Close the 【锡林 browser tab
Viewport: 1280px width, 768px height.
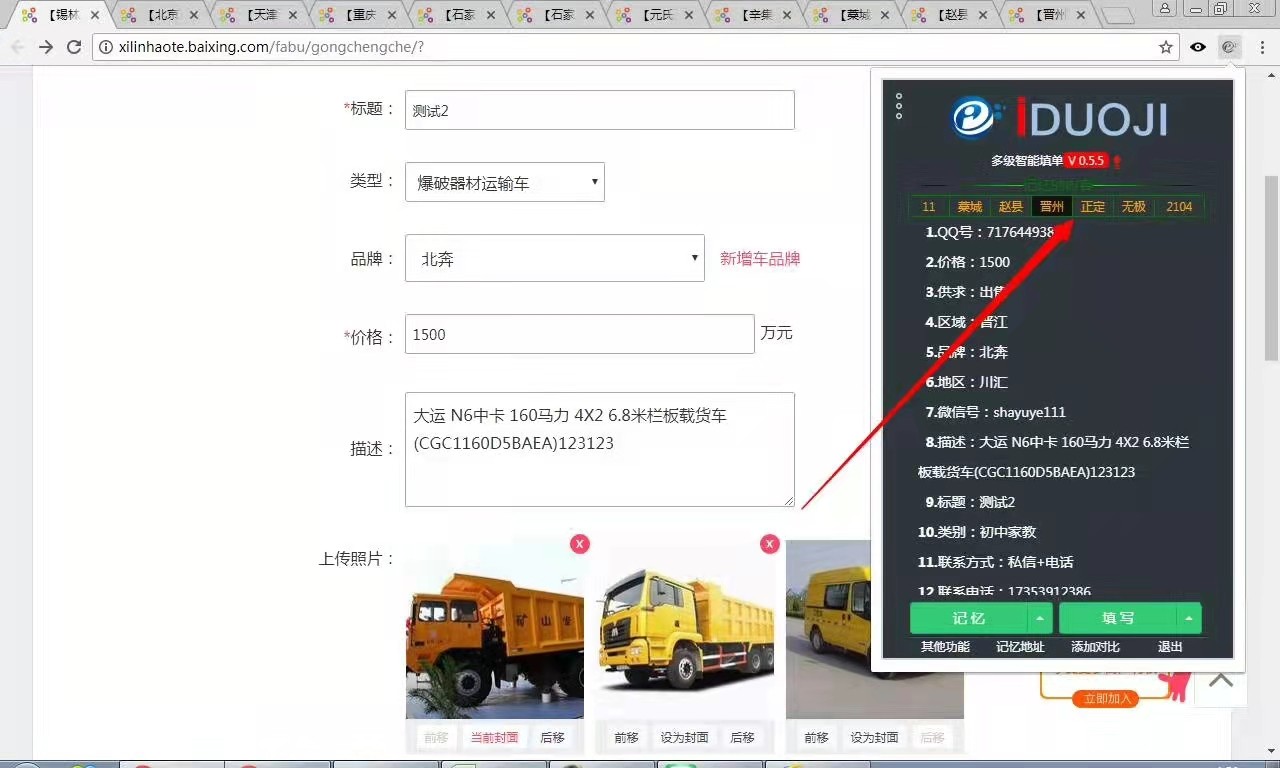point(95,15)
